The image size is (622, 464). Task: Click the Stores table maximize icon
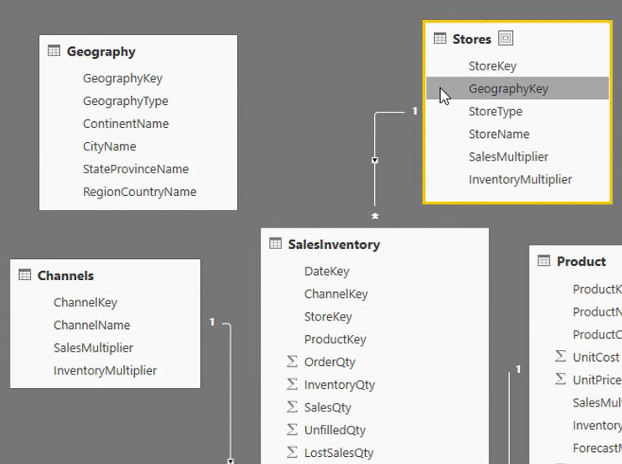pos(505,38)
